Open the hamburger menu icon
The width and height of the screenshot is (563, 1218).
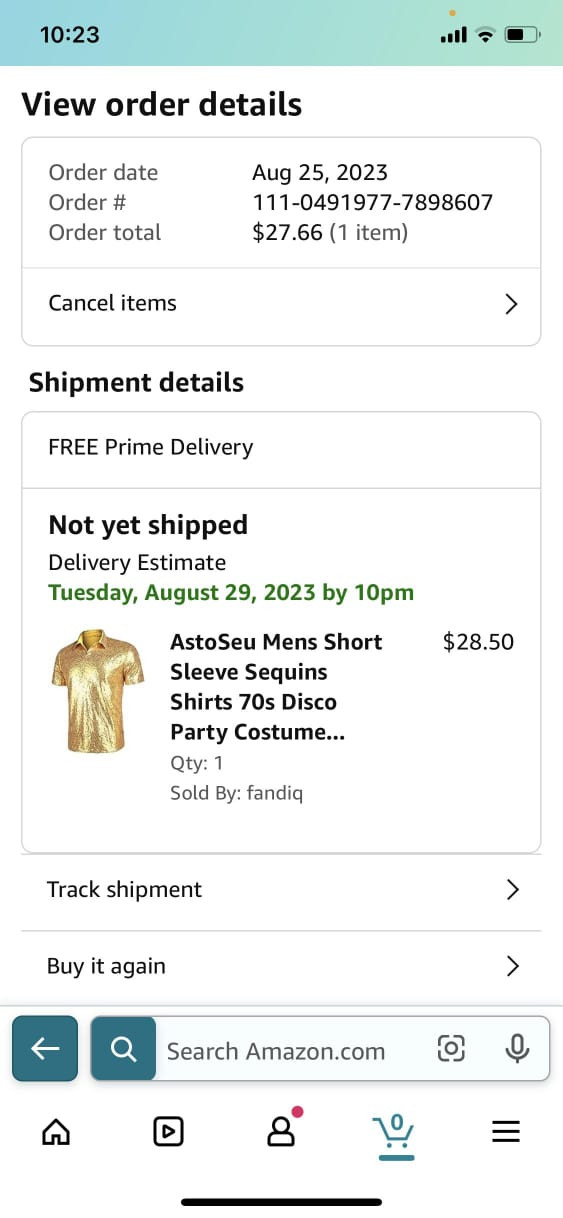(x=507, y=1131)
